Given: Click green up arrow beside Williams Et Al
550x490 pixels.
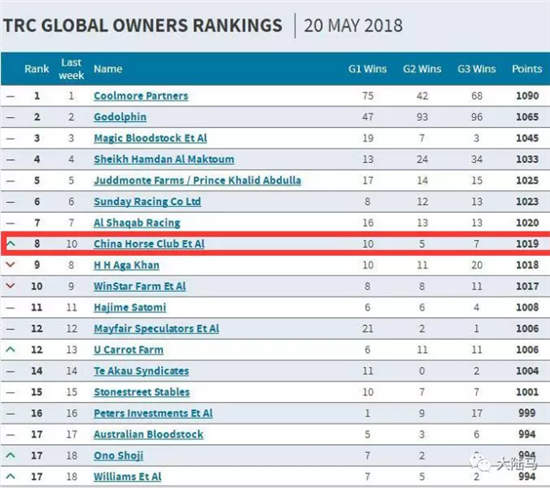Looking at the screenshot, I should 11,476.
